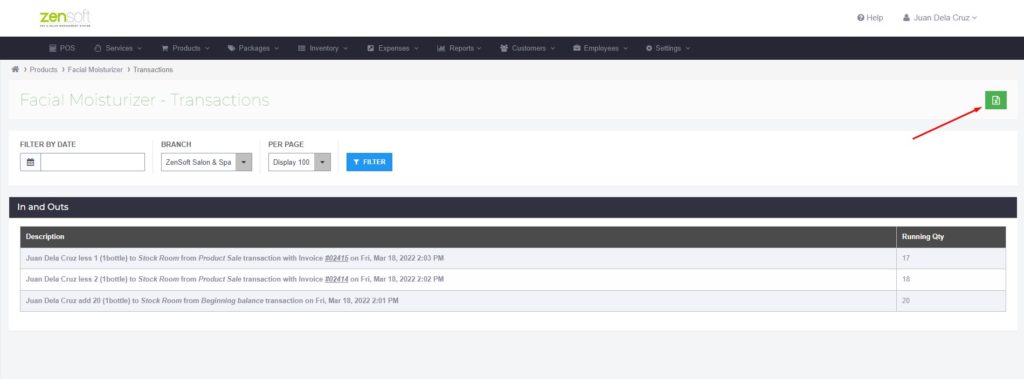Open the POS menu item
The image size is (1024, 379).
tap(63, 48)
